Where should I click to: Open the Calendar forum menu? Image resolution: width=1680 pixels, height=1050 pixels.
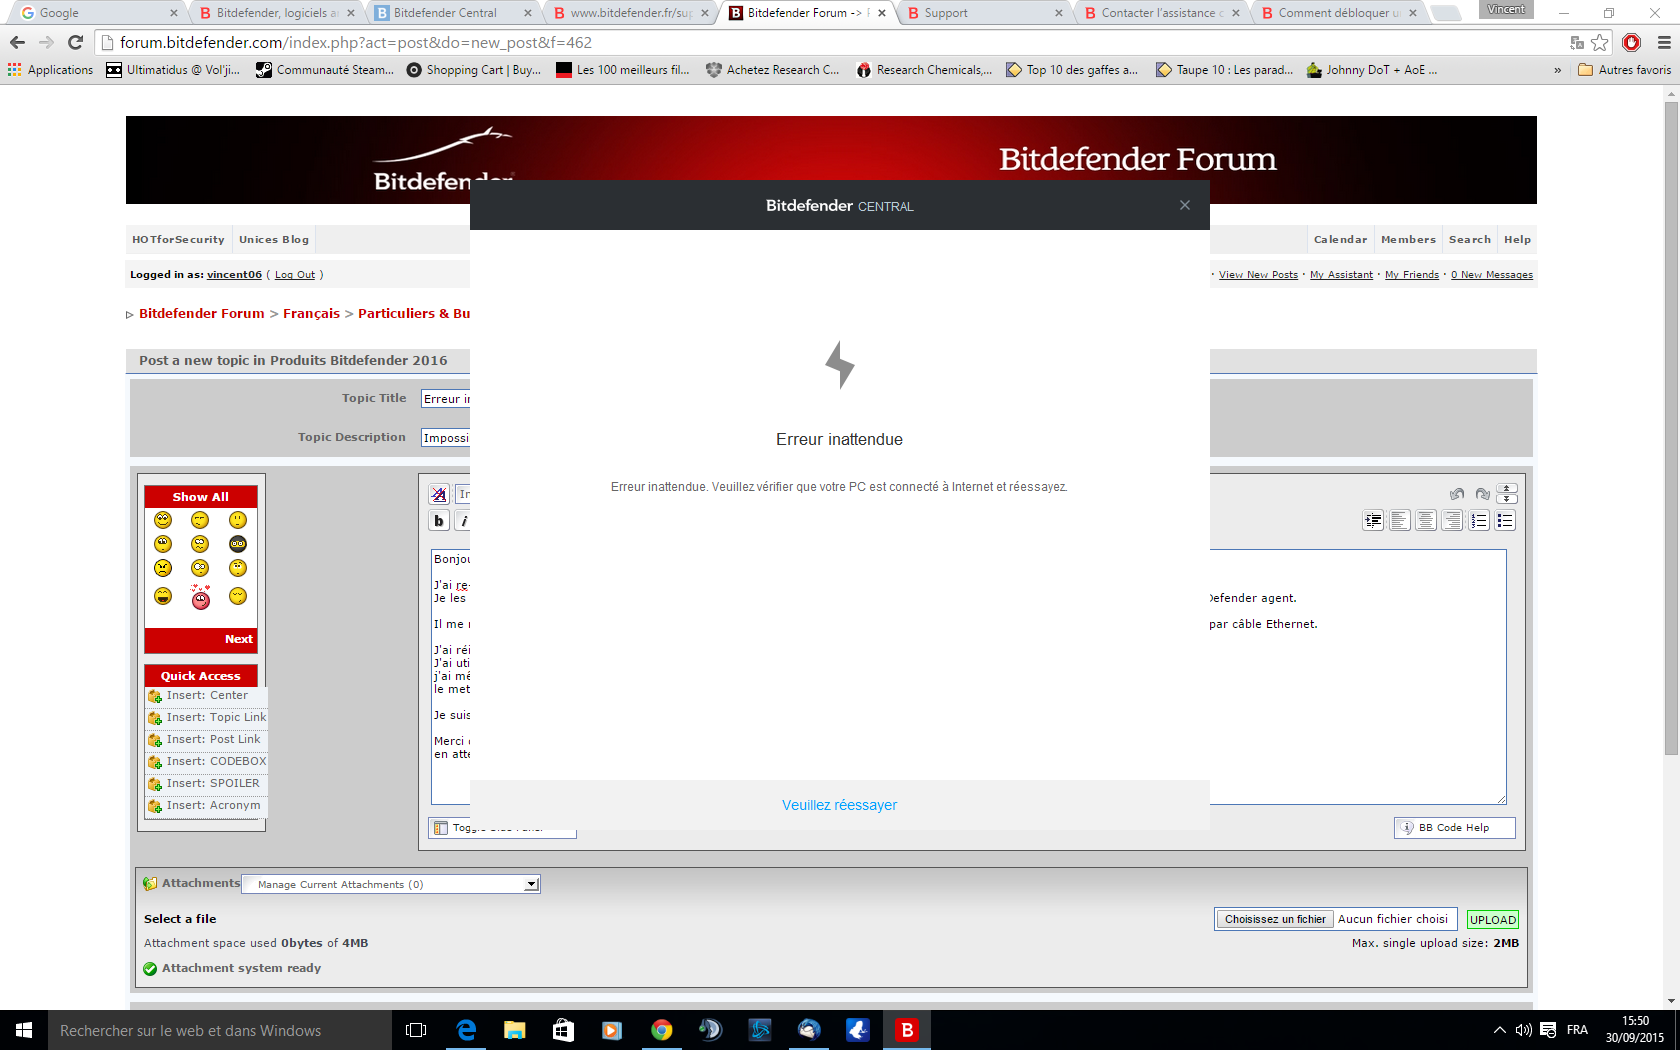click(x=1340, y=240)
